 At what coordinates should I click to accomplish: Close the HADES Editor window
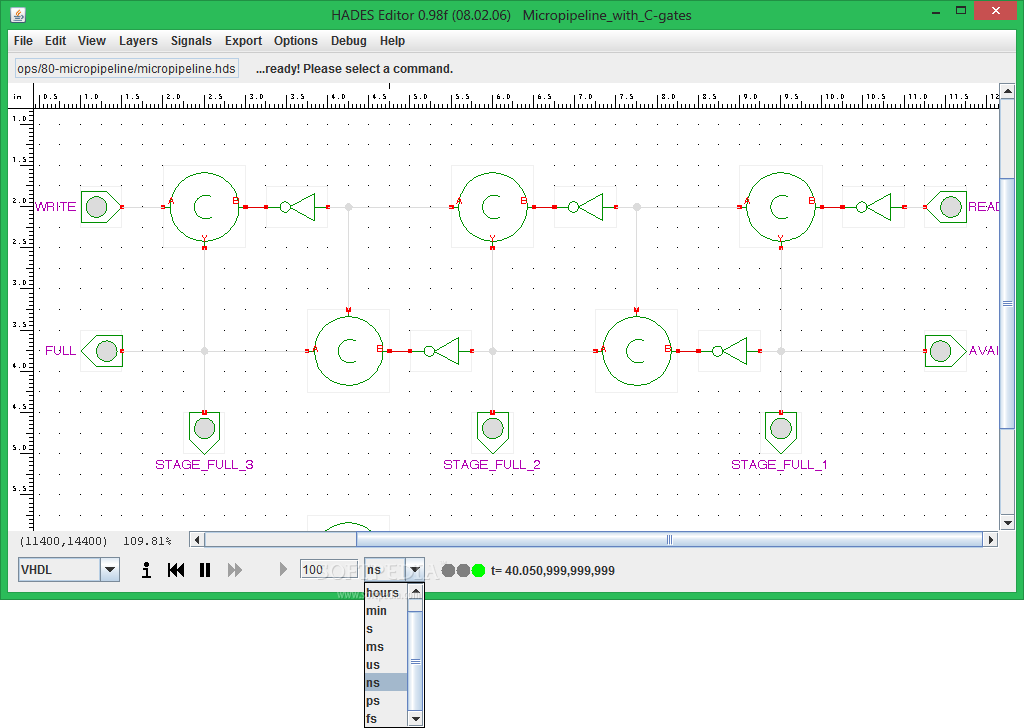pos(995,10)
